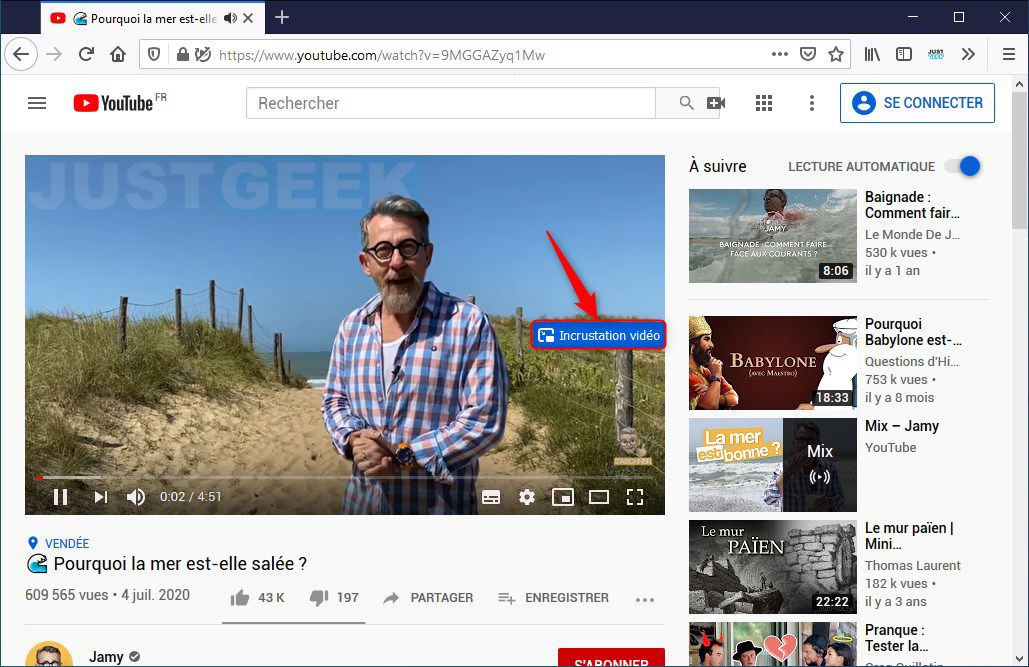Image resolution: width=1029 pixels, height=667 pixels.
Task: Open the Babylone video thumbnail
Action: [x=772, y=363]
